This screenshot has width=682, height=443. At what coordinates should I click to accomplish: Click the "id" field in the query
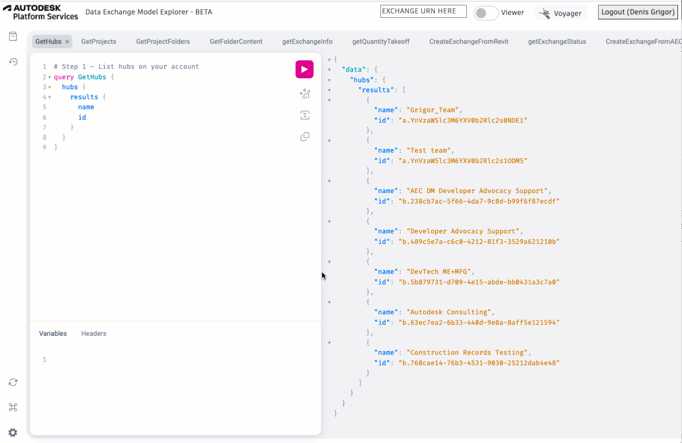[82, 117]
